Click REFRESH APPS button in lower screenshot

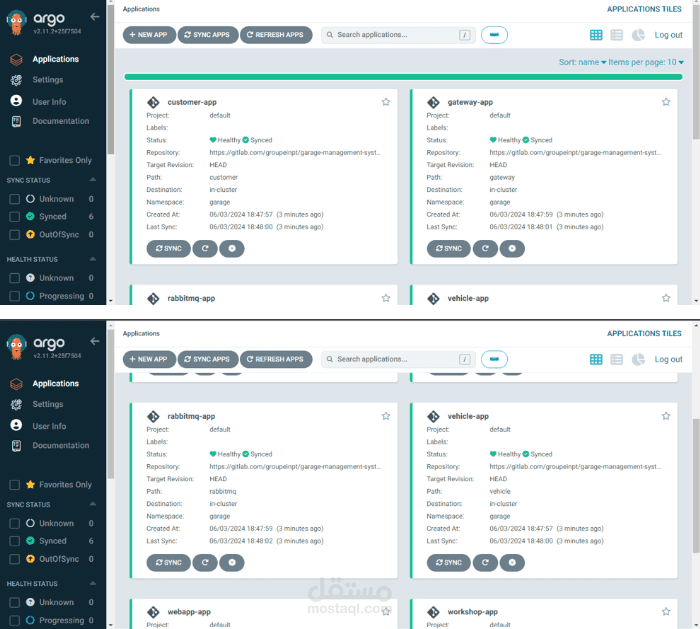click(x=276, y=359)
